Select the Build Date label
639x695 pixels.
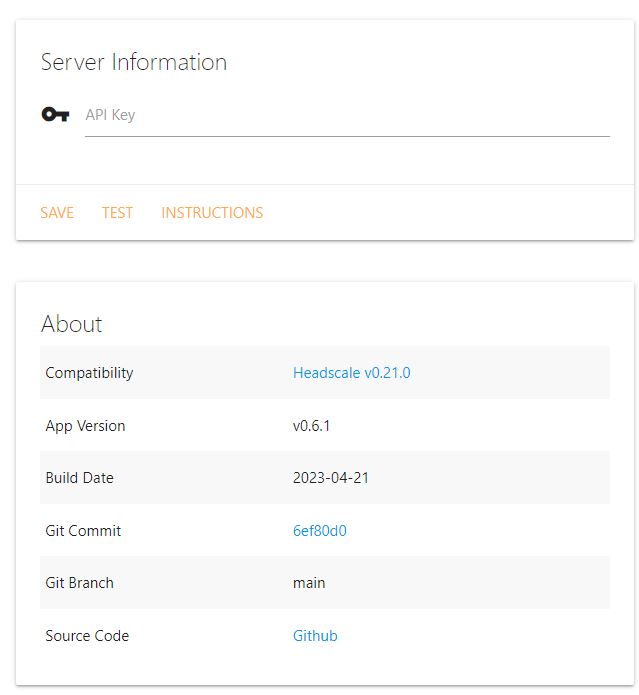pyautogui.click(x=79, y=478)
